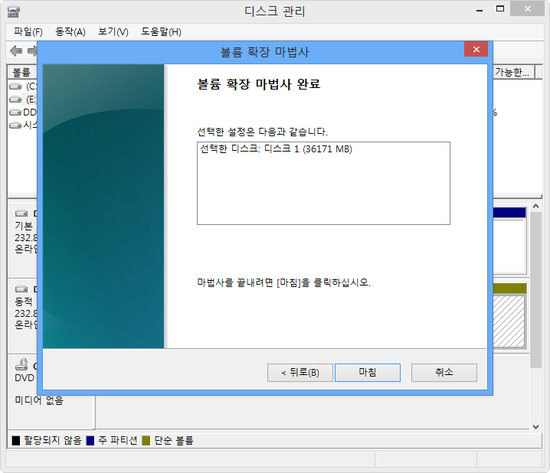Click the < 뒤로(B) back button
Image resolution: width=550 pixels, height=473 pixels.
[x=300, y=372]
